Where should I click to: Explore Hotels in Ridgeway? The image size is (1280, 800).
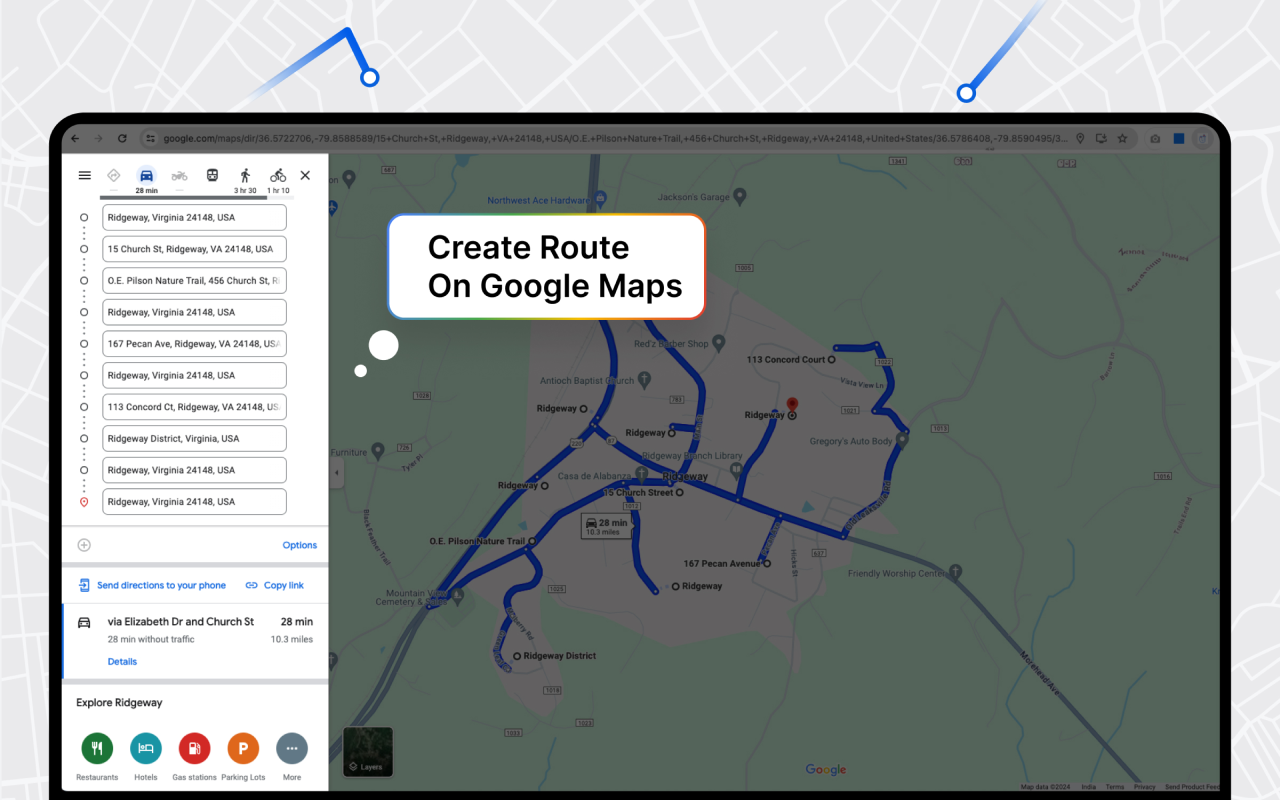tap(146, 756)
